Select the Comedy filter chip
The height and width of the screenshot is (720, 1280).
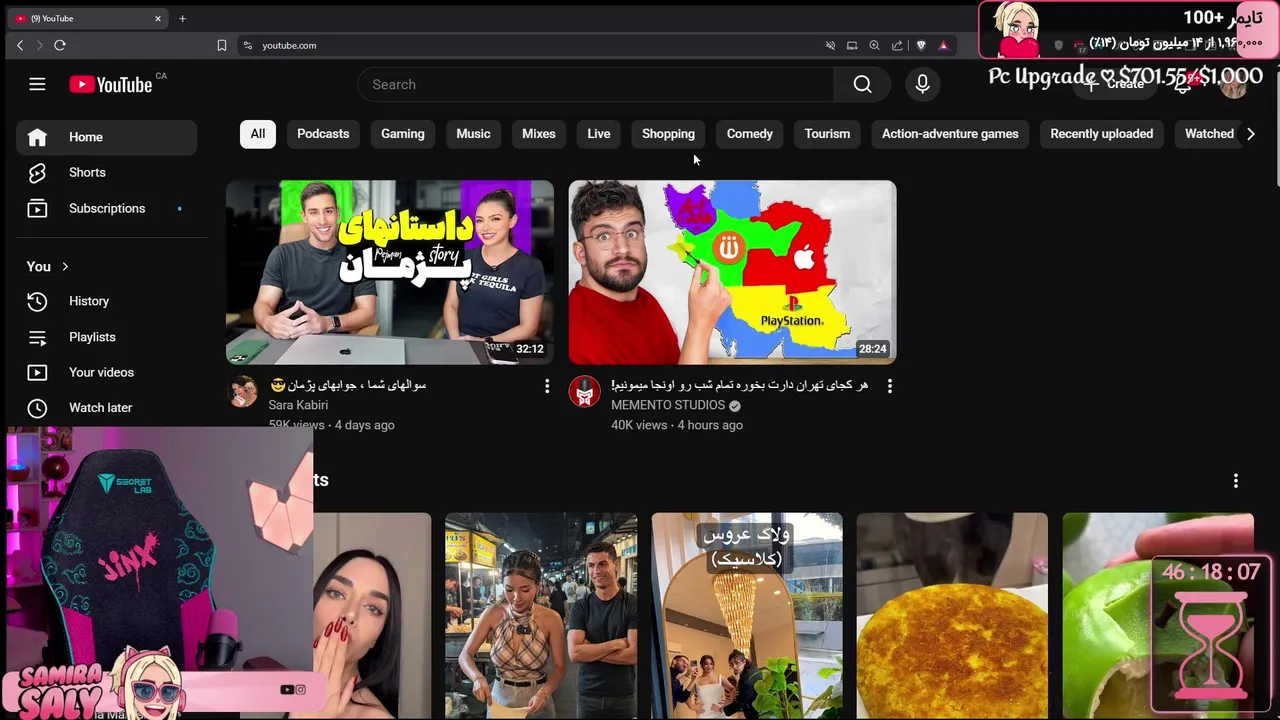coord(750,134)
